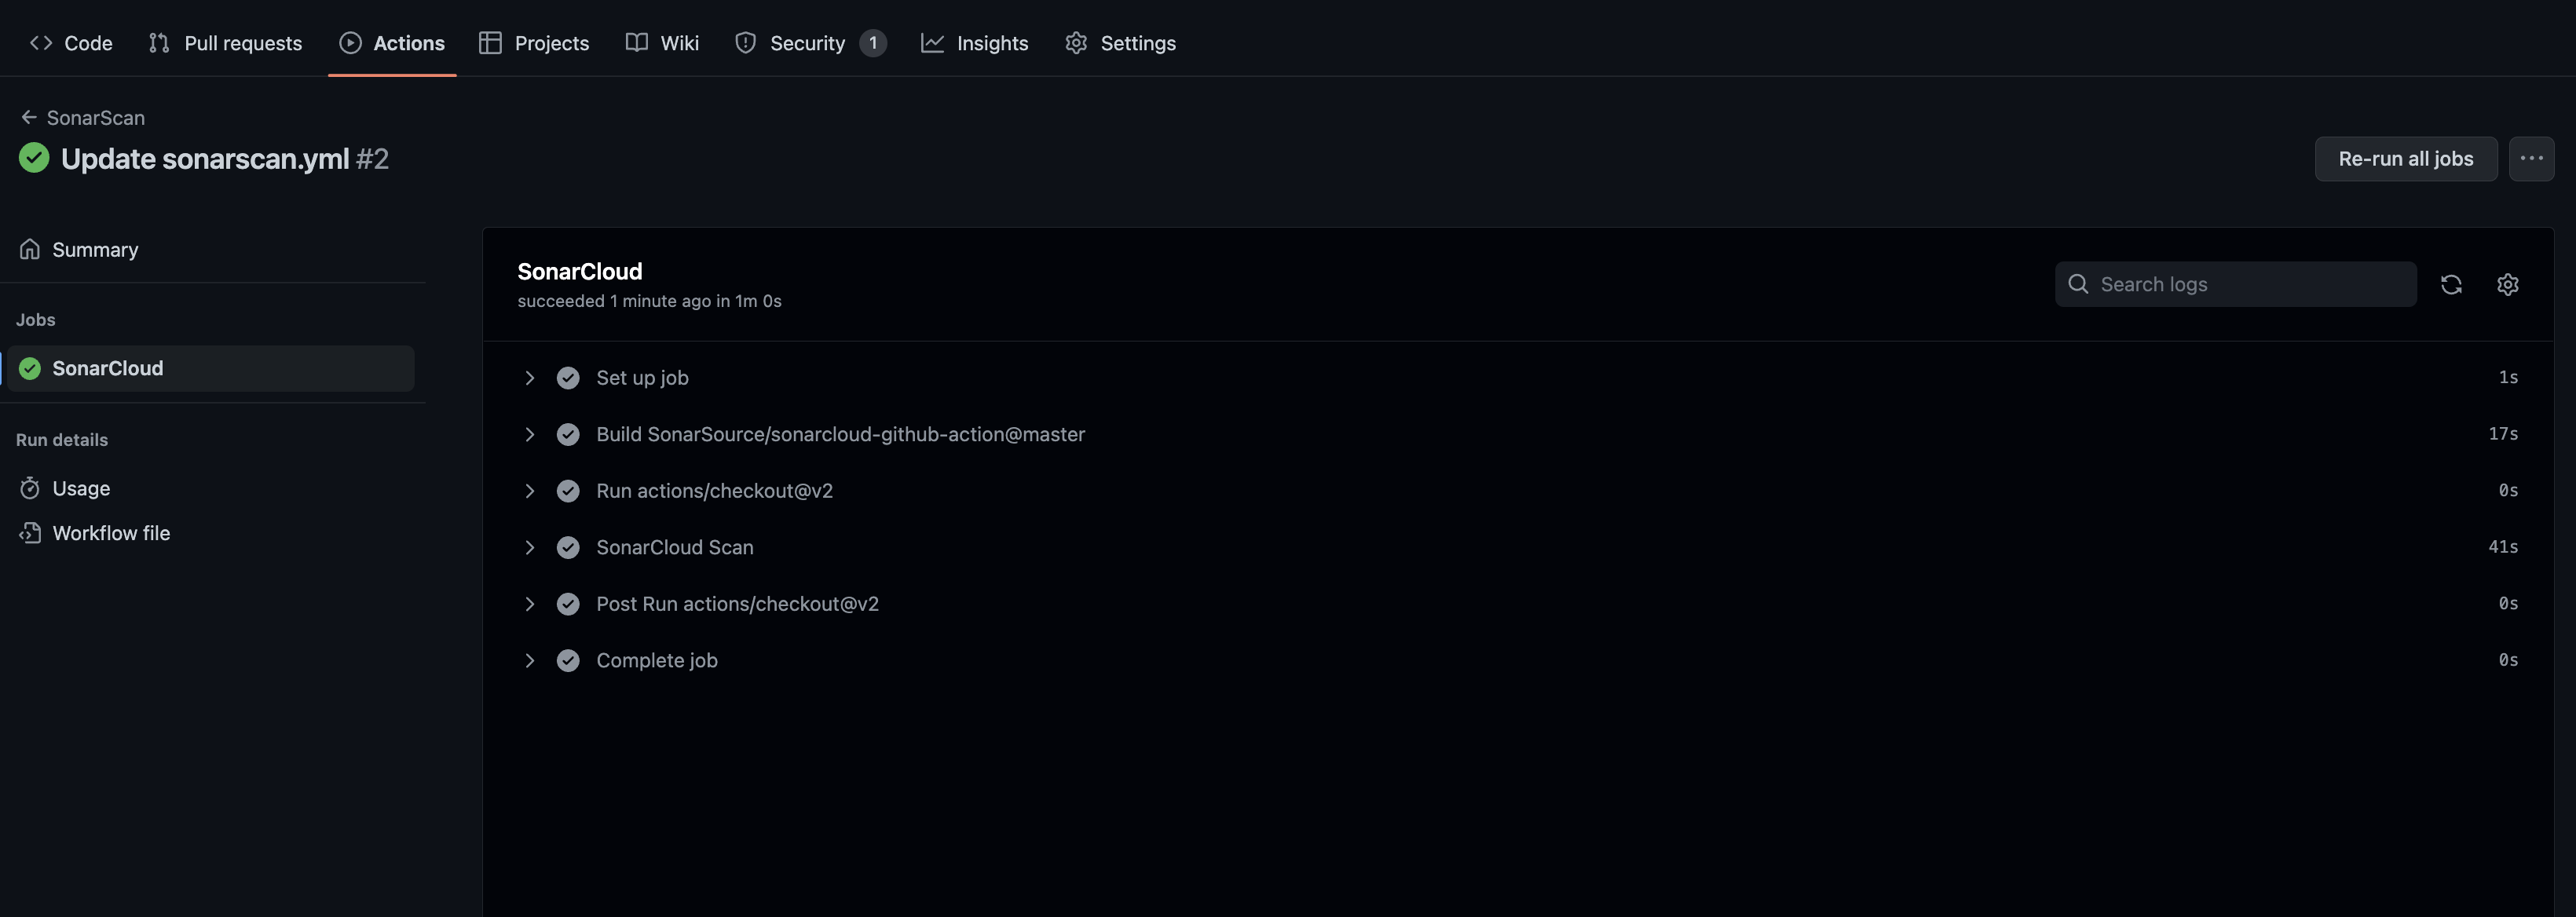Click the Workflow file icon
2576x917 pixels.
[x=30, y=533]
